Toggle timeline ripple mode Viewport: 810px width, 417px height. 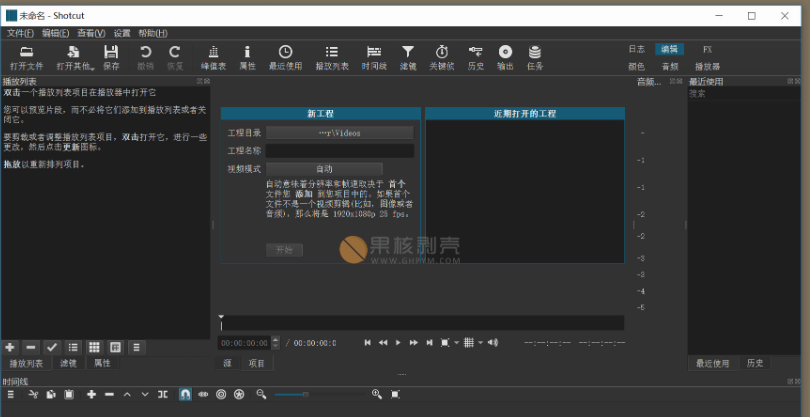pos(221,394)
